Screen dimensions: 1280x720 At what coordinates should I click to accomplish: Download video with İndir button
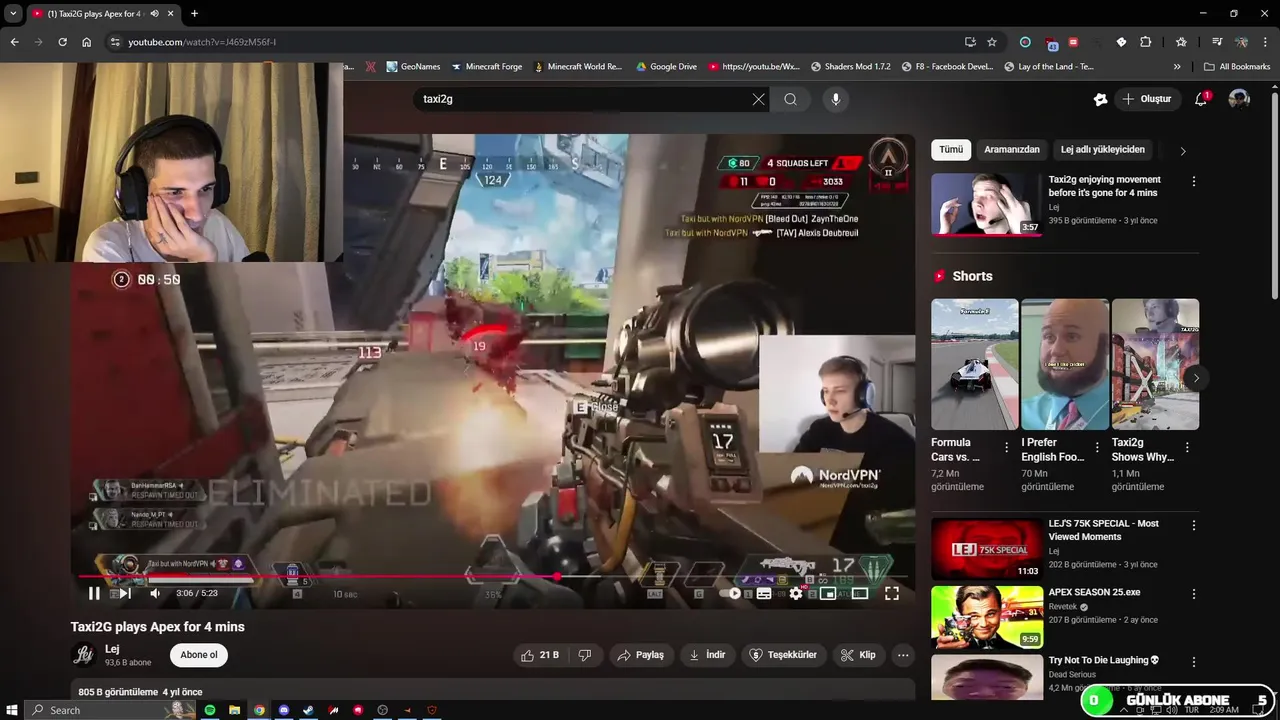[707, 655]
